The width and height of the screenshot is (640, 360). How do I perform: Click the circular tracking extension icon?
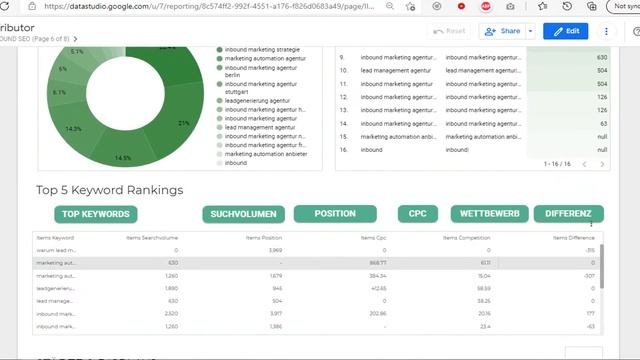pyautogui.click(x=437, y=6)
